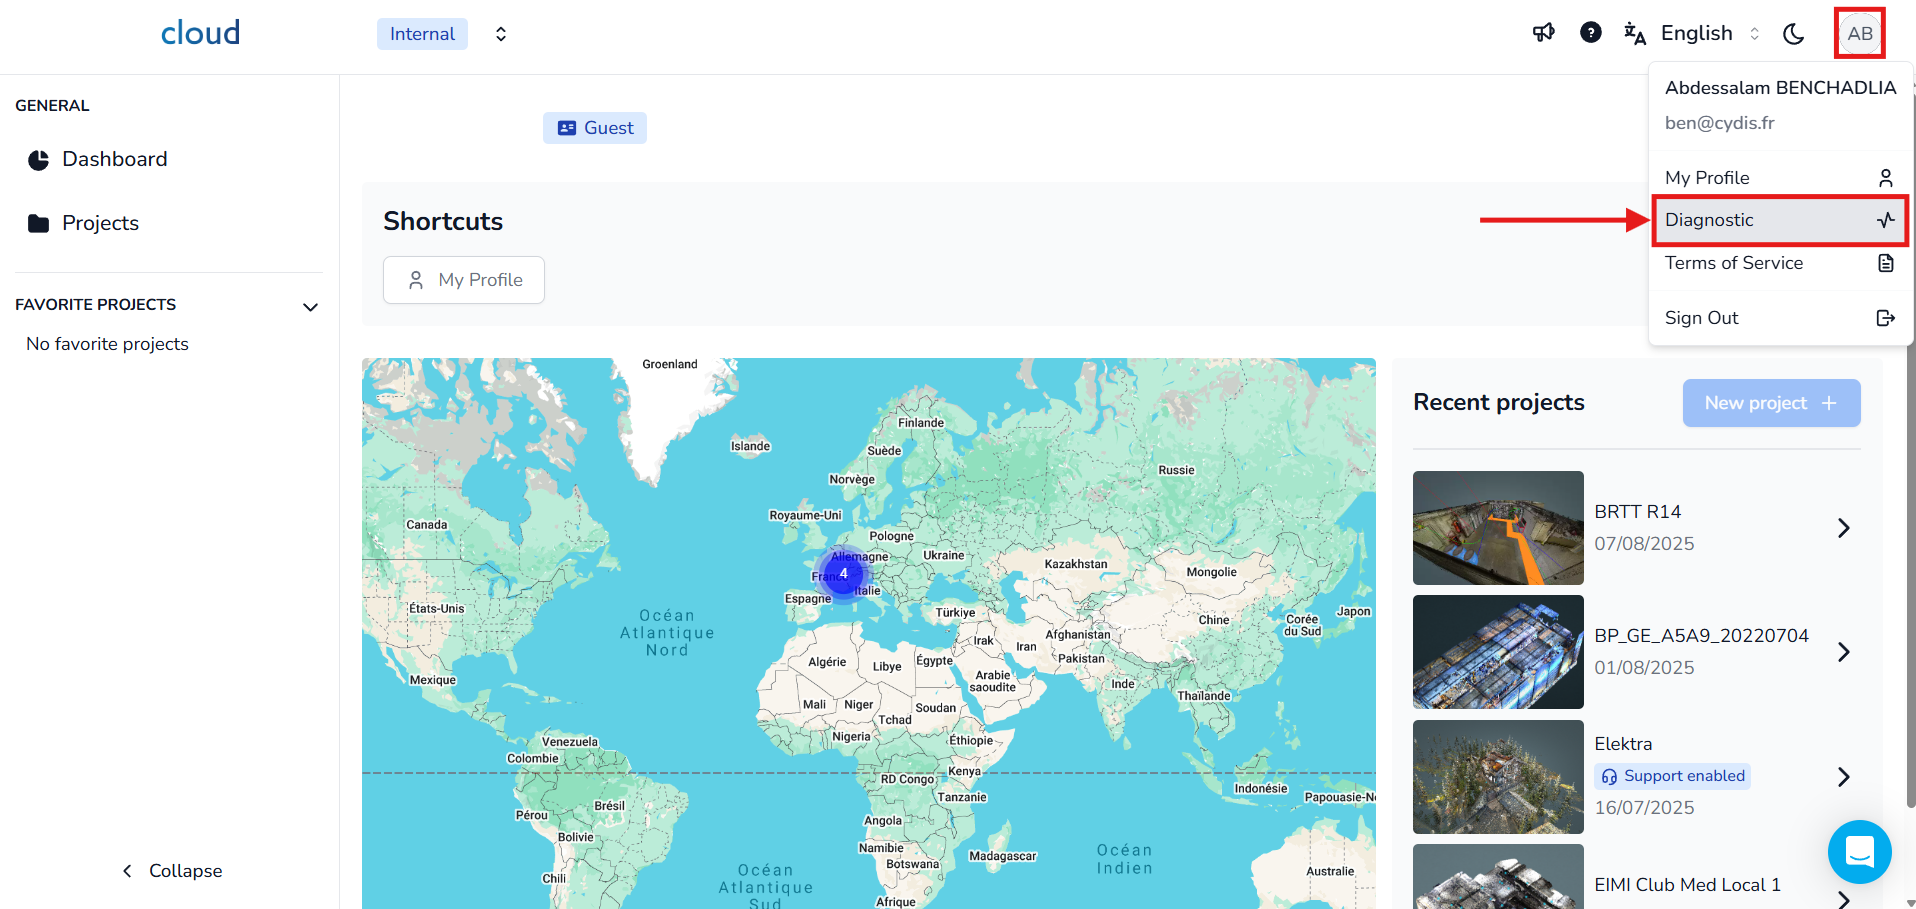
Task: Toggle dark mode moon icon
Action: 1793,34
